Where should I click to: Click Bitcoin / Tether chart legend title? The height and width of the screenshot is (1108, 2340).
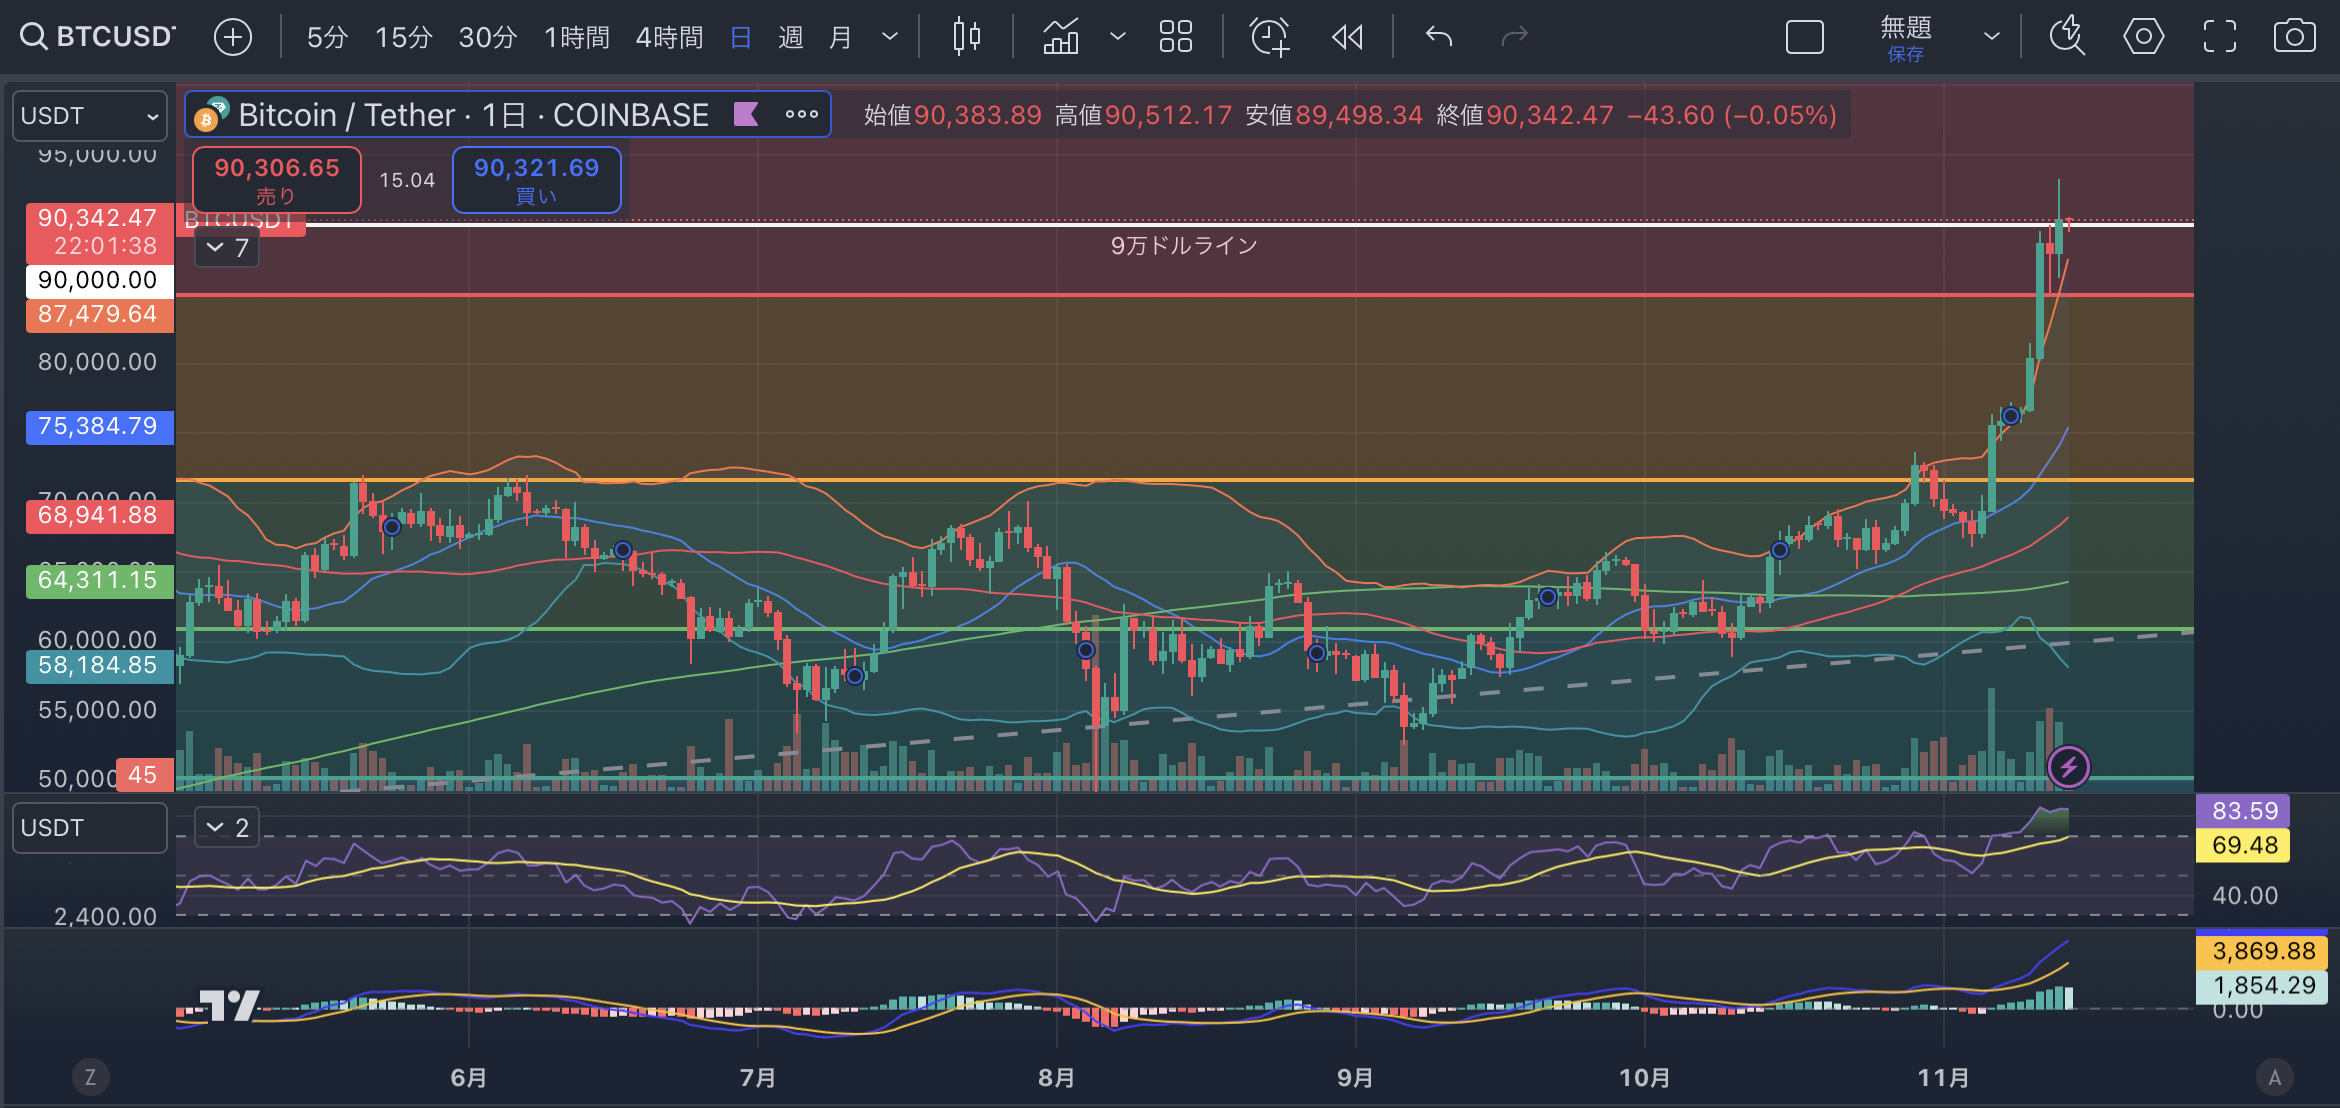click(x=473, y=115)
